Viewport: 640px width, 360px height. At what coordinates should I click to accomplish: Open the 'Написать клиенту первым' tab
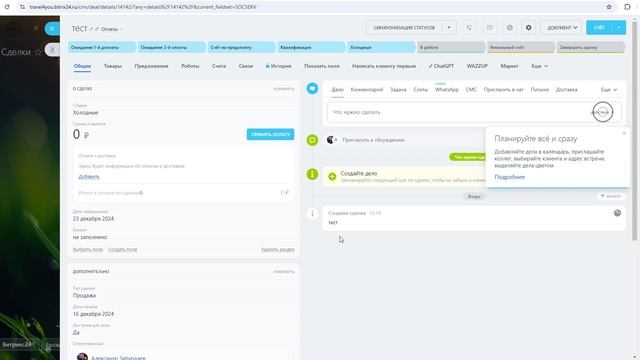384,66
